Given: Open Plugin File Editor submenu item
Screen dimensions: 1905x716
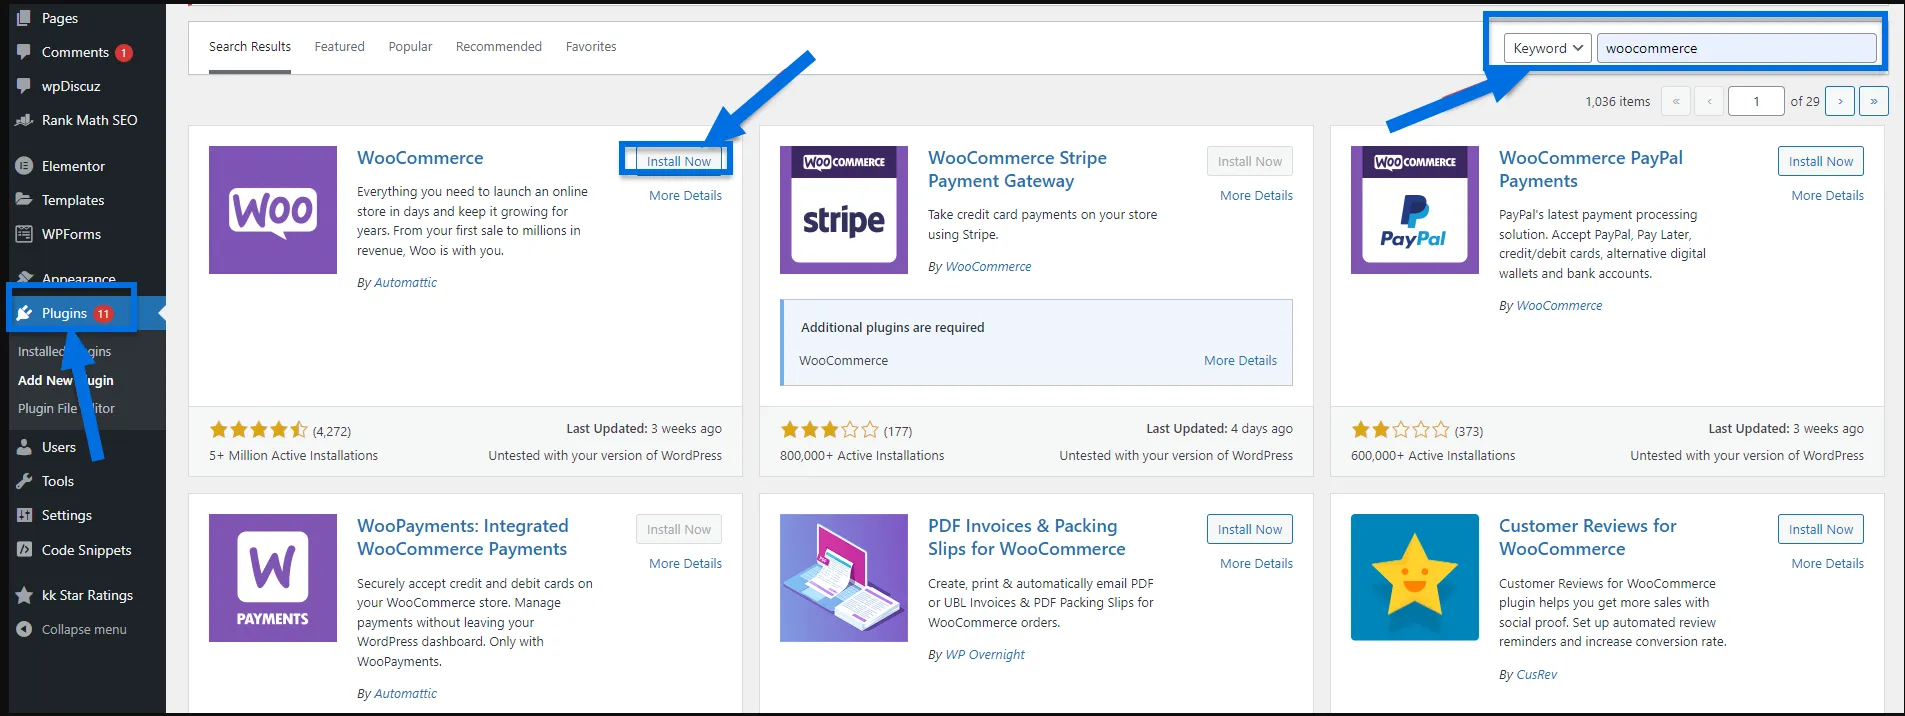Looking at the screenshot, I should click(66, 408).
